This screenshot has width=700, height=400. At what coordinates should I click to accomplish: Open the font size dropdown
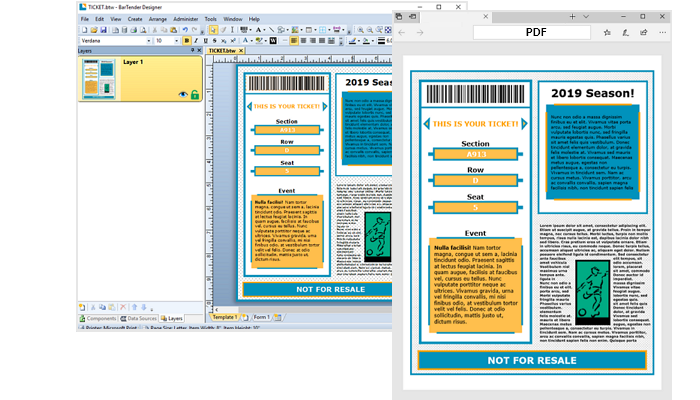[178, 41]
